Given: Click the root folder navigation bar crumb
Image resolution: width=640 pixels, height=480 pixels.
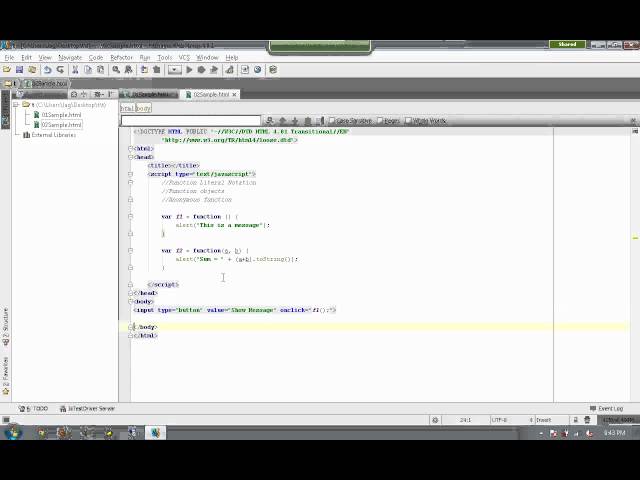Looking at the screenshot, I should 10,84.
